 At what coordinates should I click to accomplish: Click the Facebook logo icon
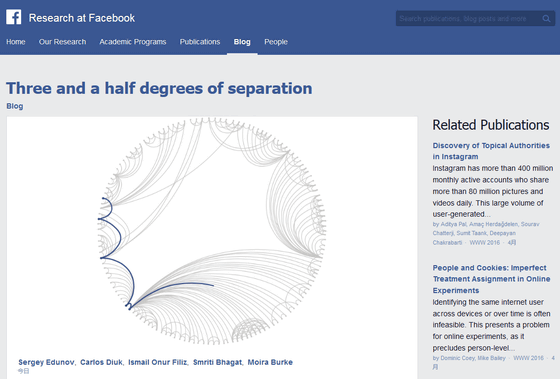14,17
